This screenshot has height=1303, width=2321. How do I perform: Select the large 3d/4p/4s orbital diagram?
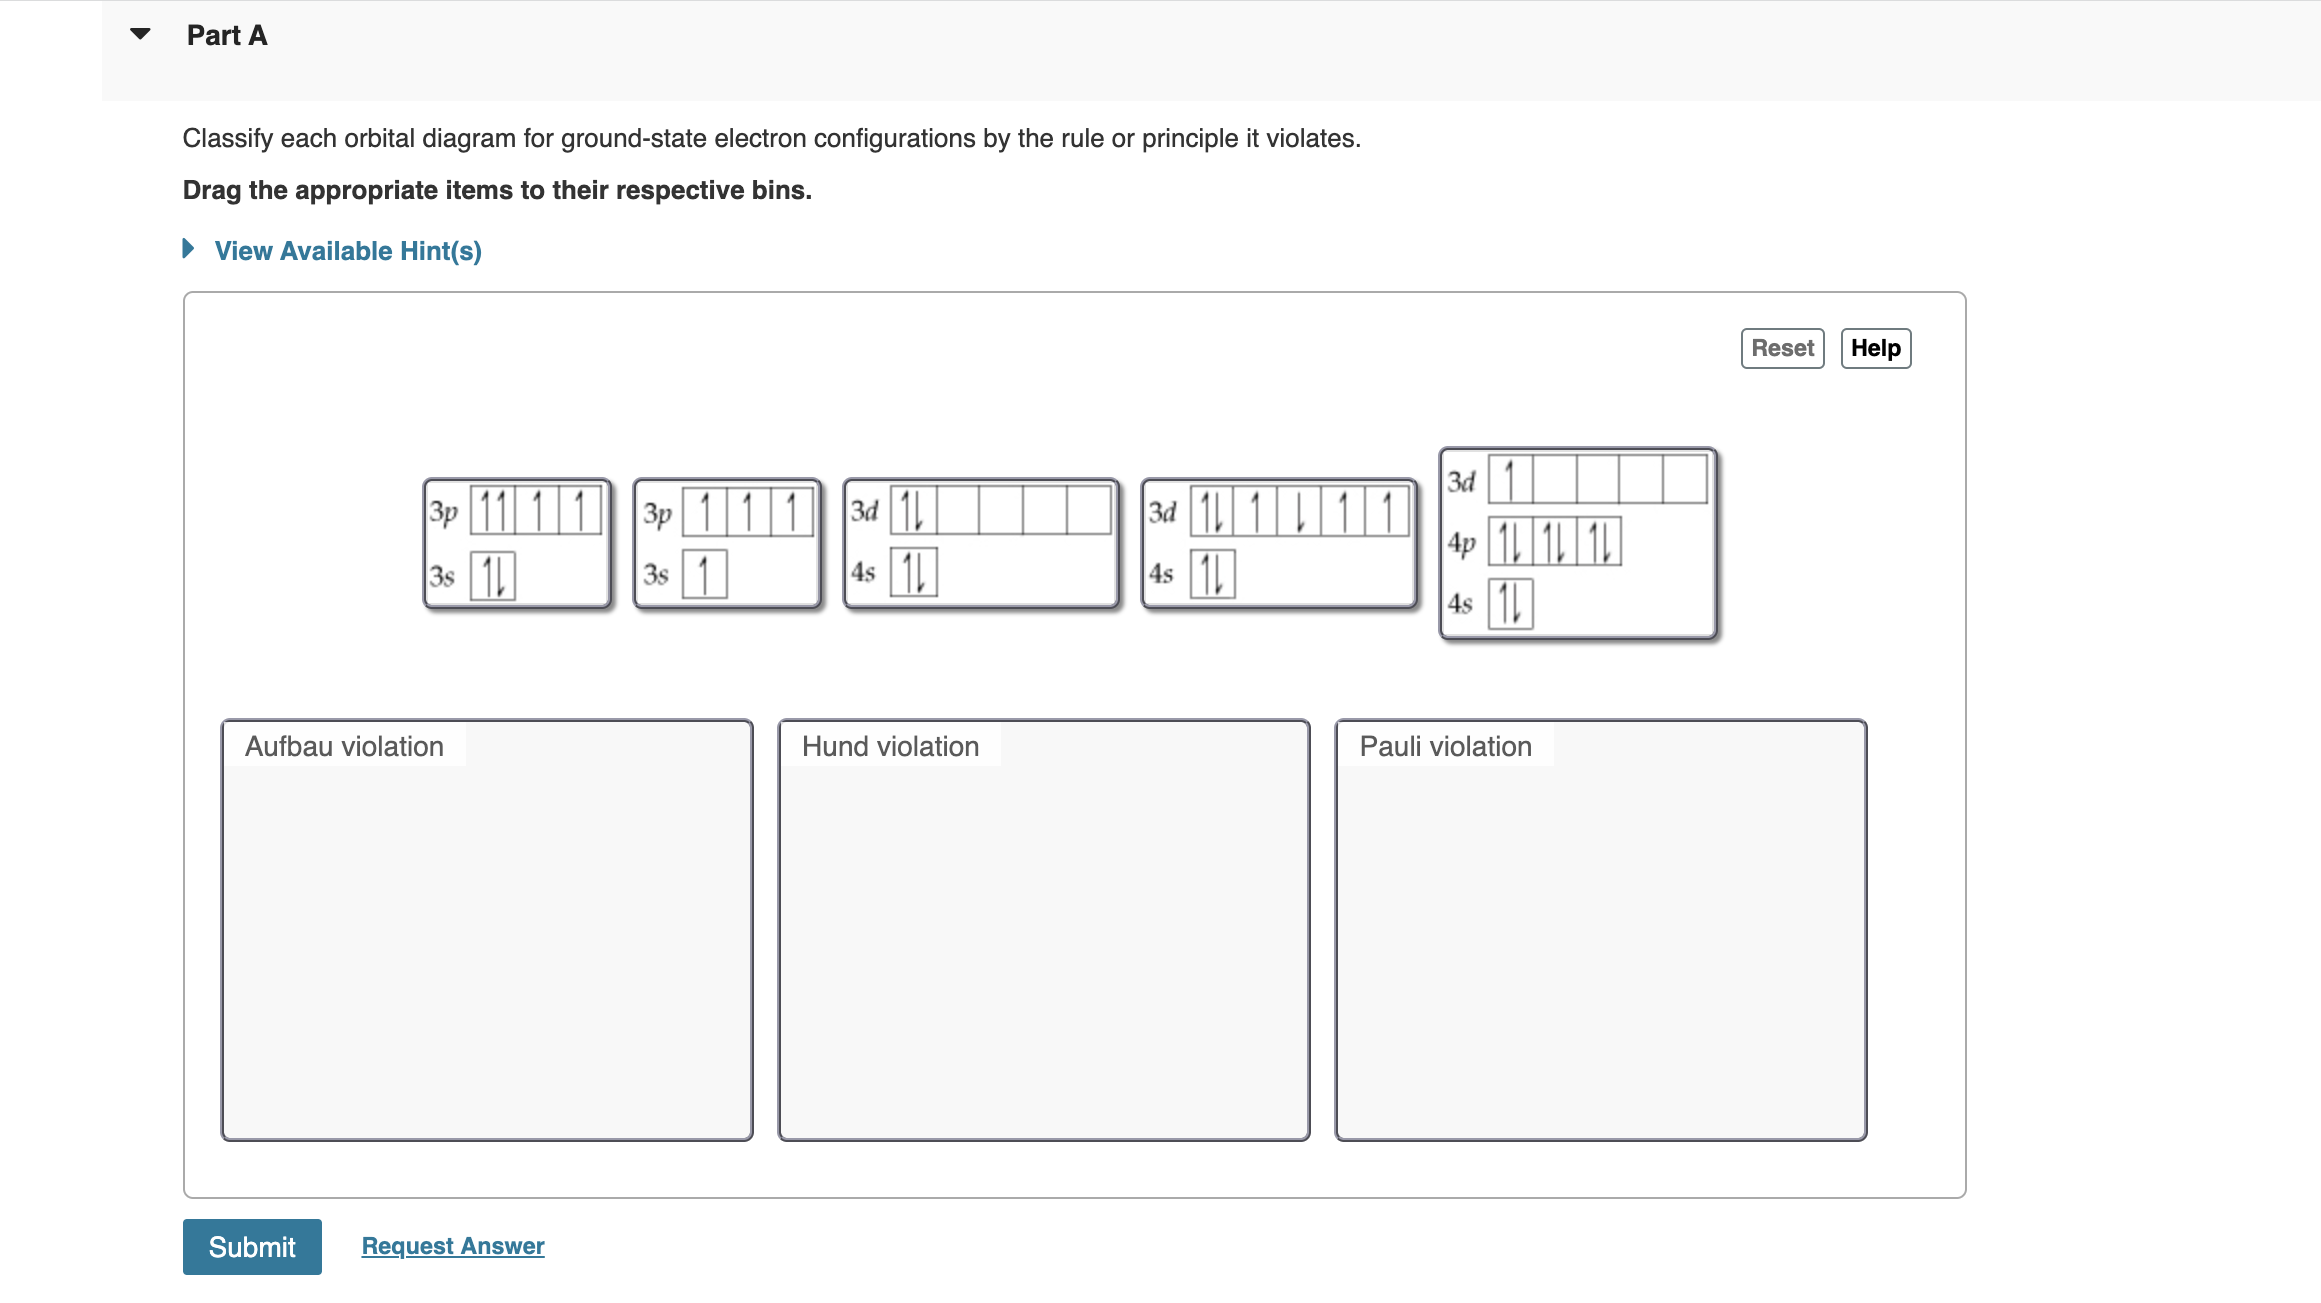[x=1578, y=545]
